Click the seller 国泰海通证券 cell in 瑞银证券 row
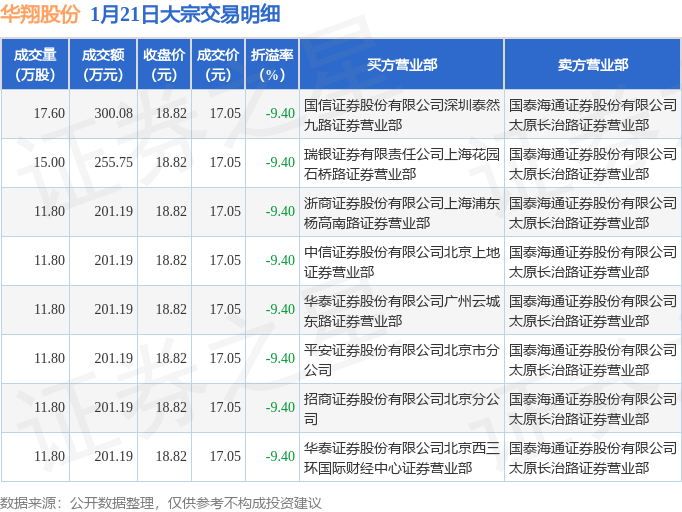This screenshot has width=682, height=512. pos(592,164)
